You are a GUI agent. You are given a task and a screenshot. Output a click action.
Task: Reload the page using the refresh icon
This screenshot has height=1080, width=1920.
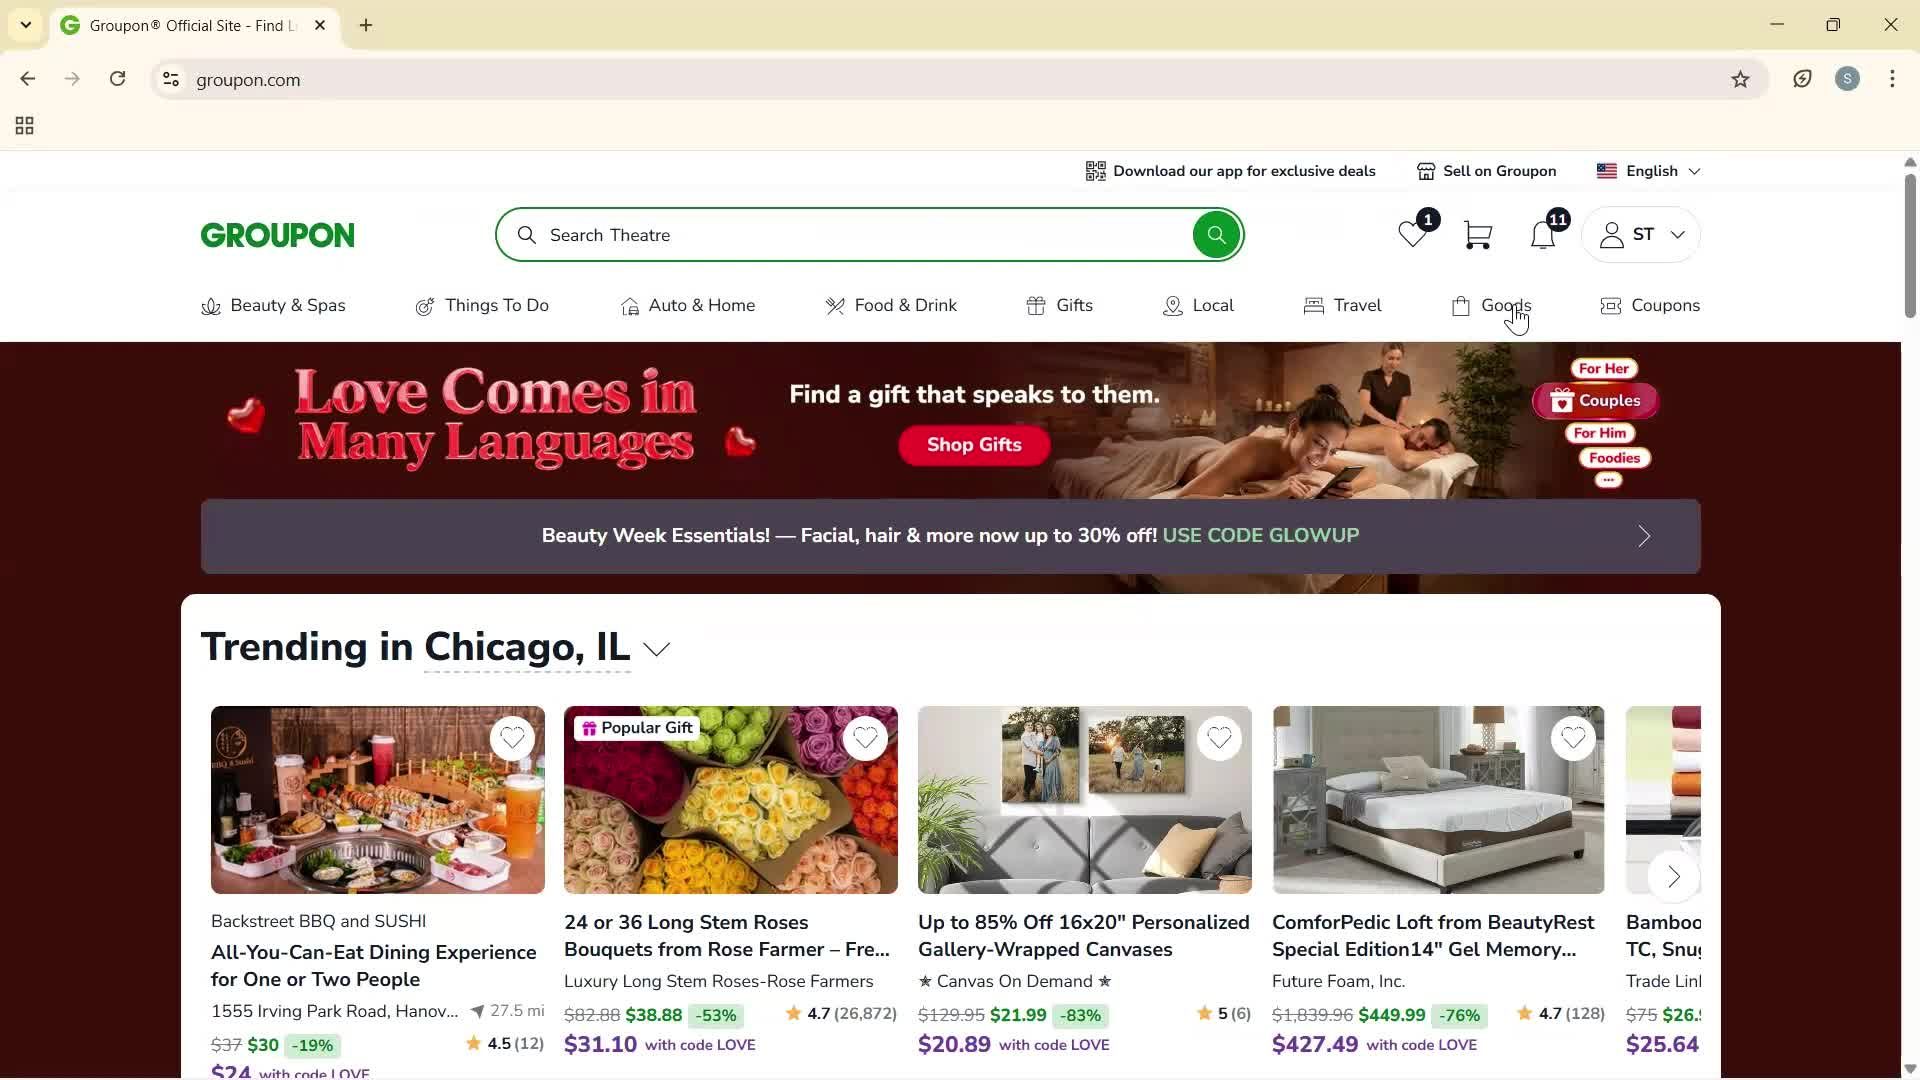pyautogui.click(x=118, y=79)
